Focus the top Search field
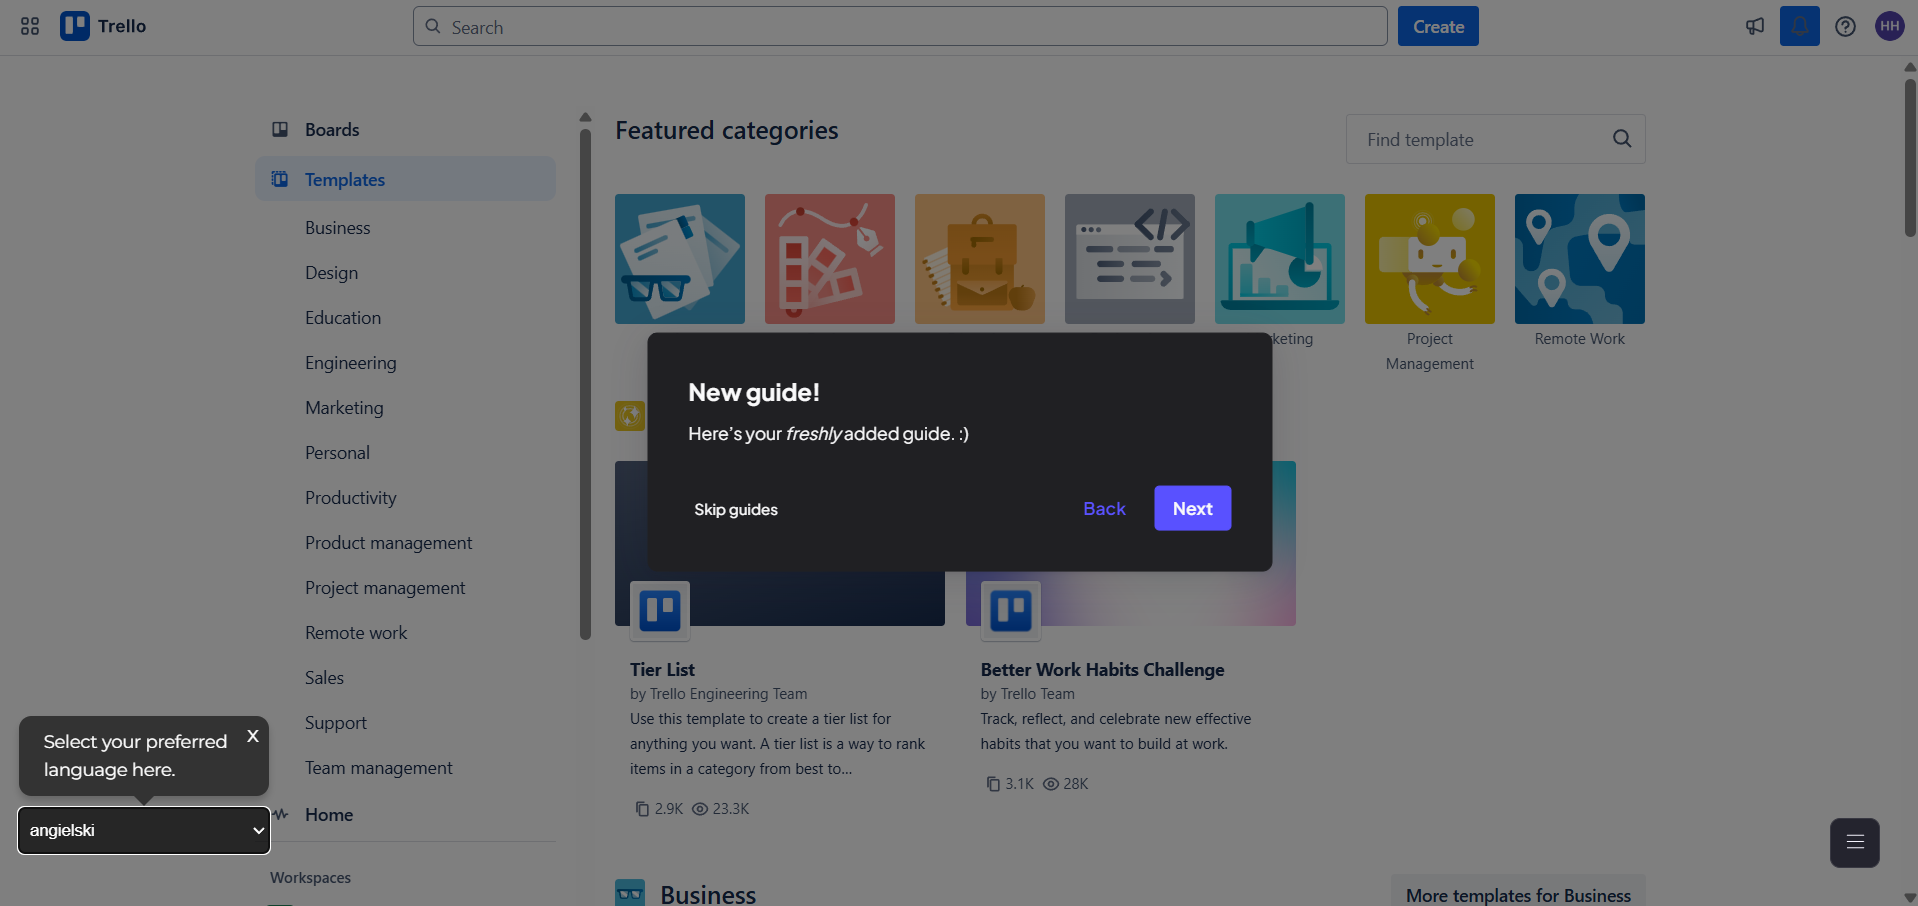The image size is (1918, 906). (900, 26)
